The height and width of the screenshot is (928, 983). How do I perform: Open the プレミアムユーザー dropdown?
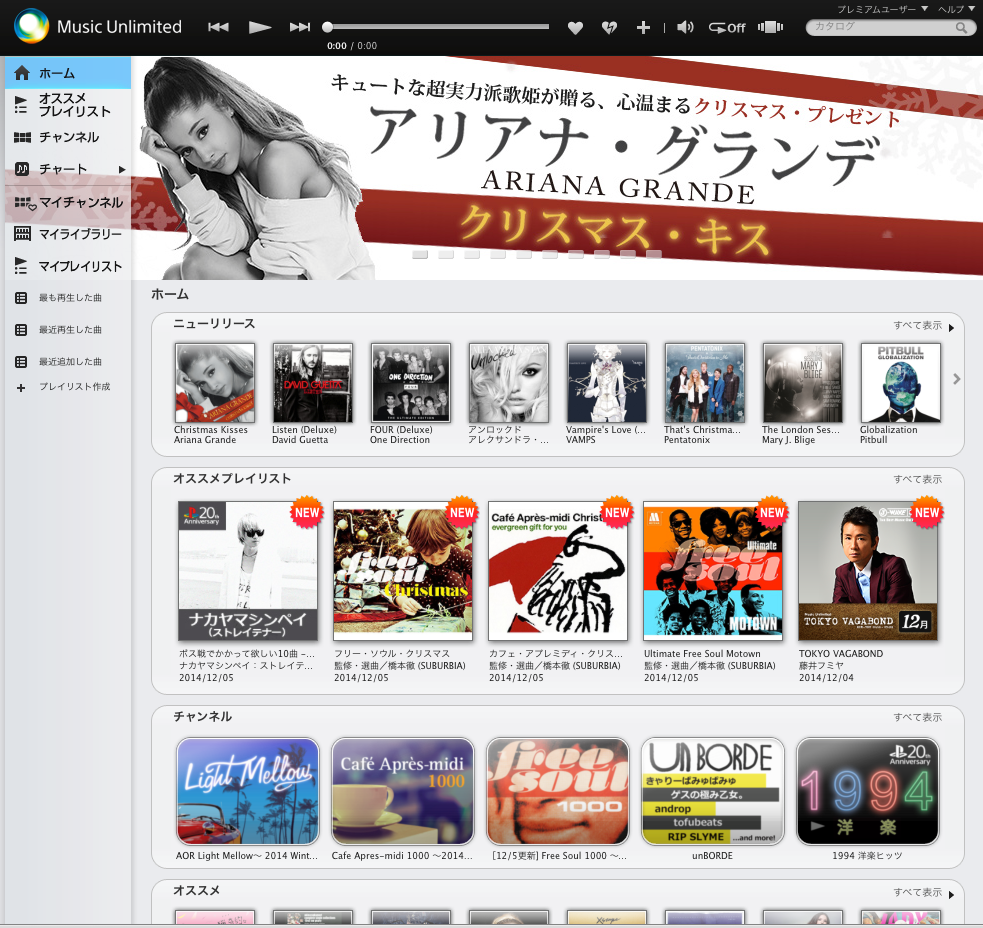(x=882, y=9)
